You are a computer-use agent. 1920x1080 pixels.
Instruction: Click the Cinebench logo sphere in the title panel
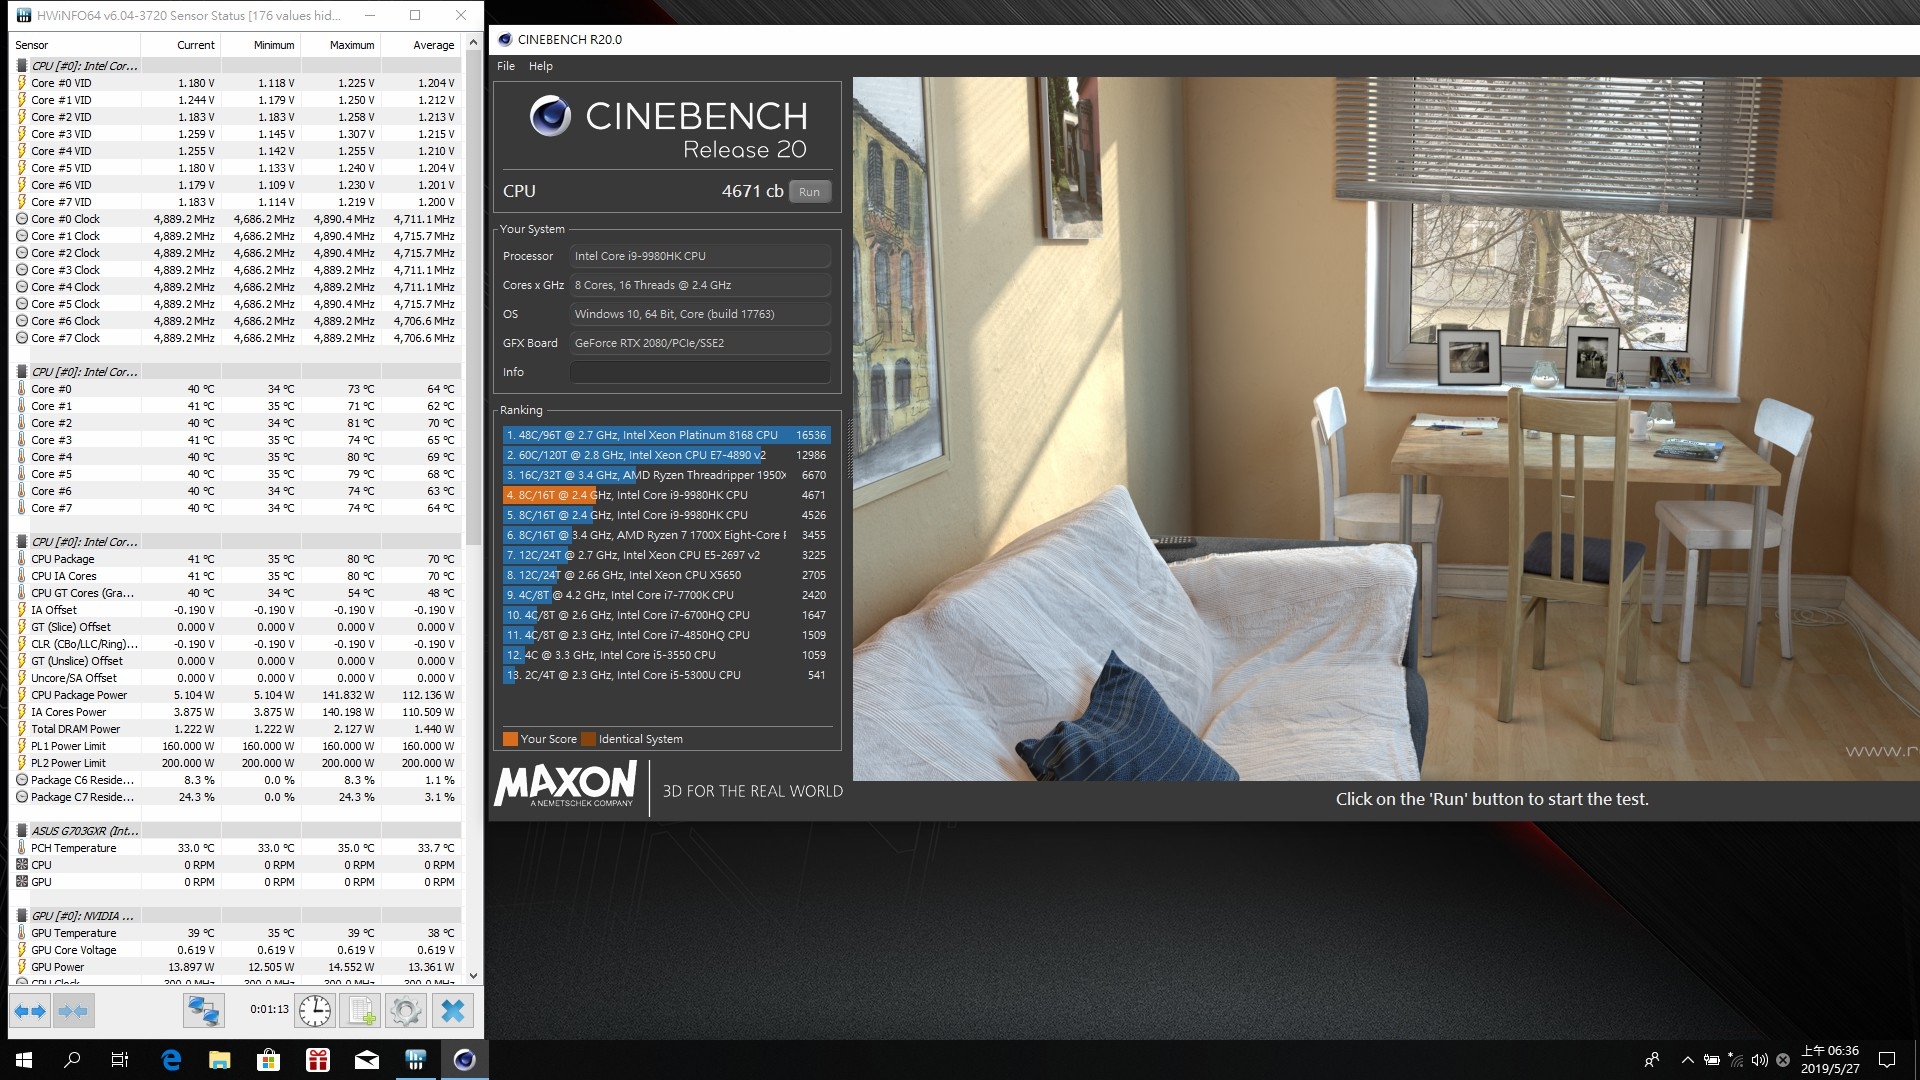click(x=550, y=116)
